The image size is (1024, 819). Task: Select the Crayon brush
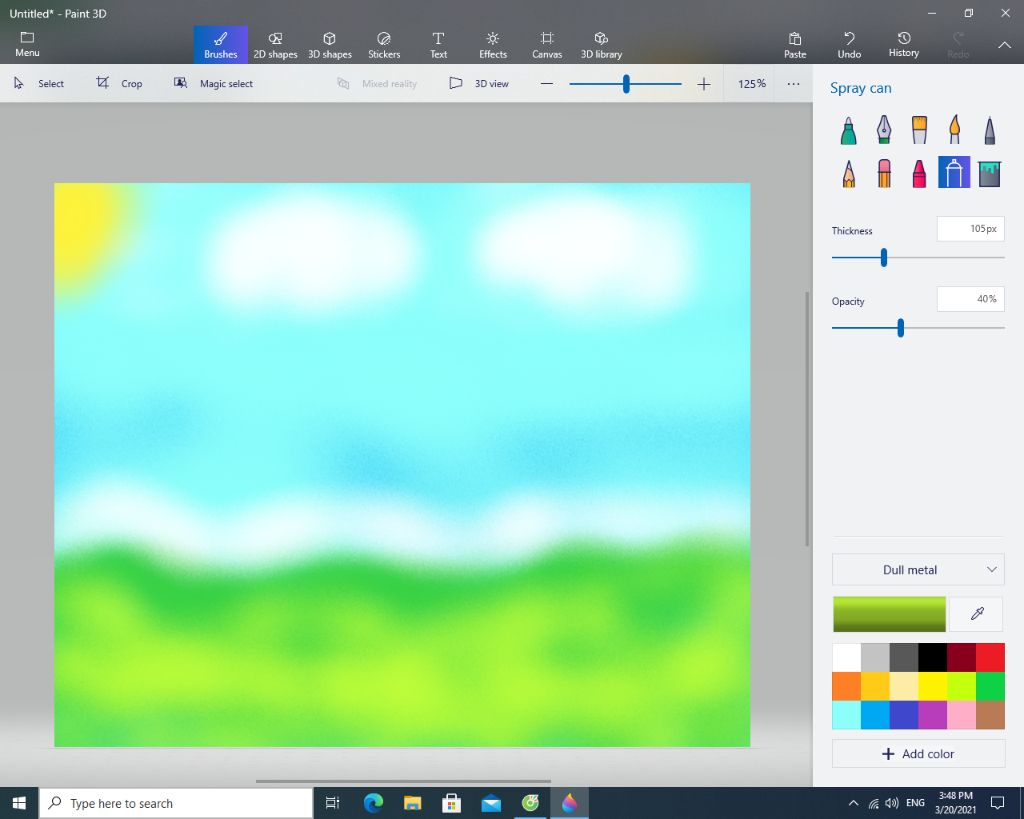pyautogui.click(x=919, y=174)
